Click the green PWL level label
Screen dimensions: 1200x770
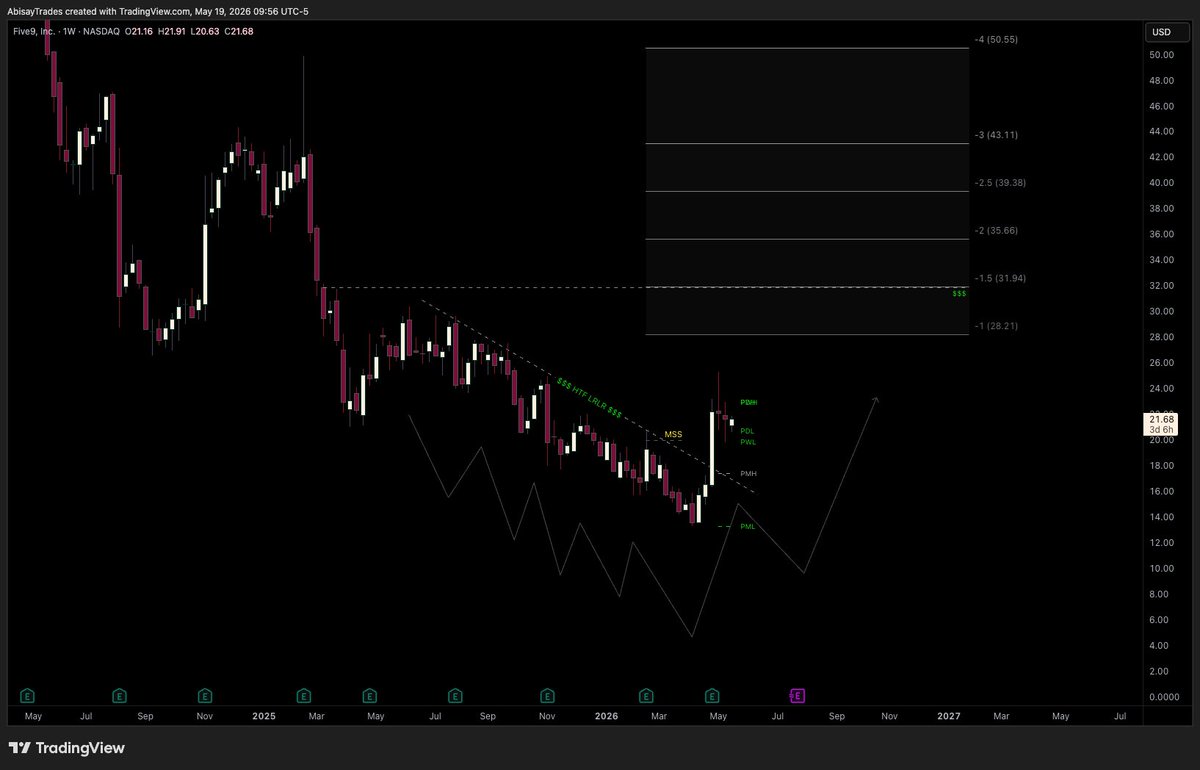[748, 442]
